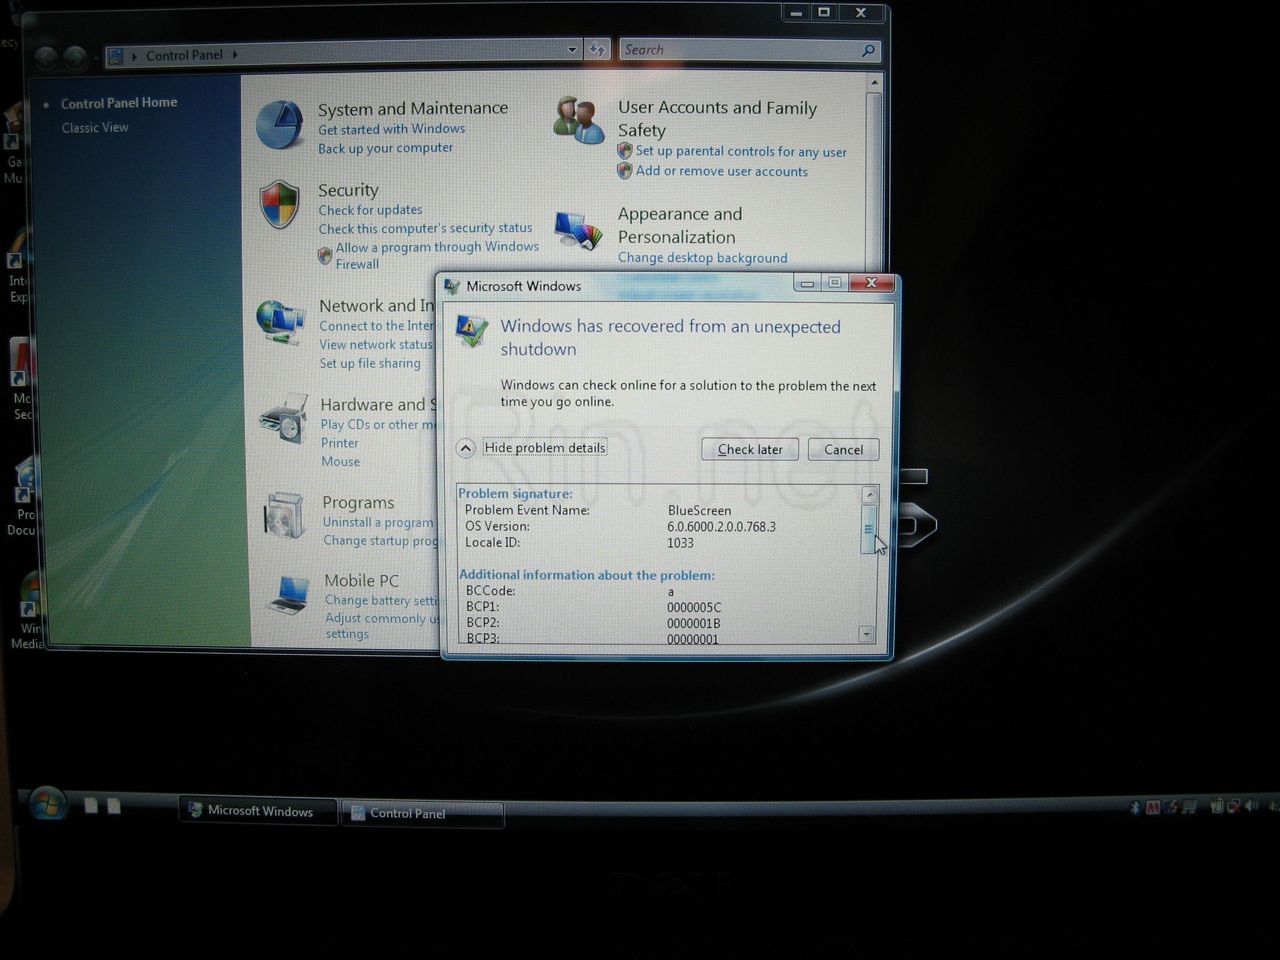1280x960 pixels.
Task: Collapse details with Hide problem details arrow
Action: point(466,448)
